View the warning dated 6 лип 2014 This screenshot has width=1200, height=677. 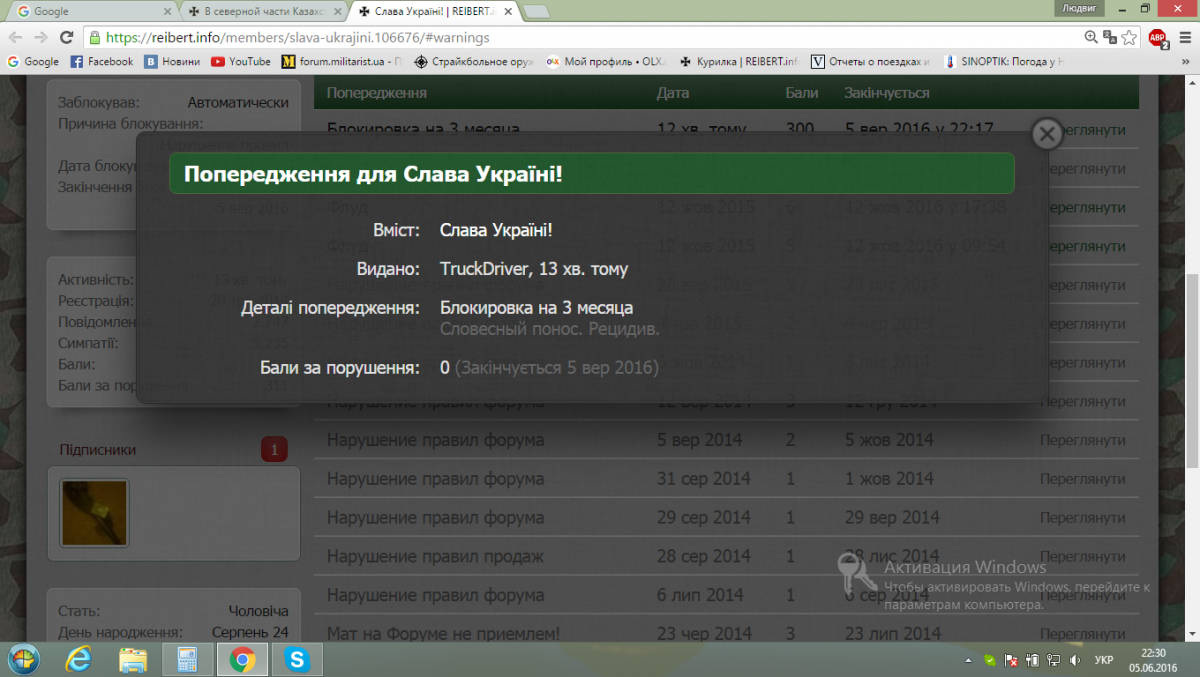[1082, 596]
